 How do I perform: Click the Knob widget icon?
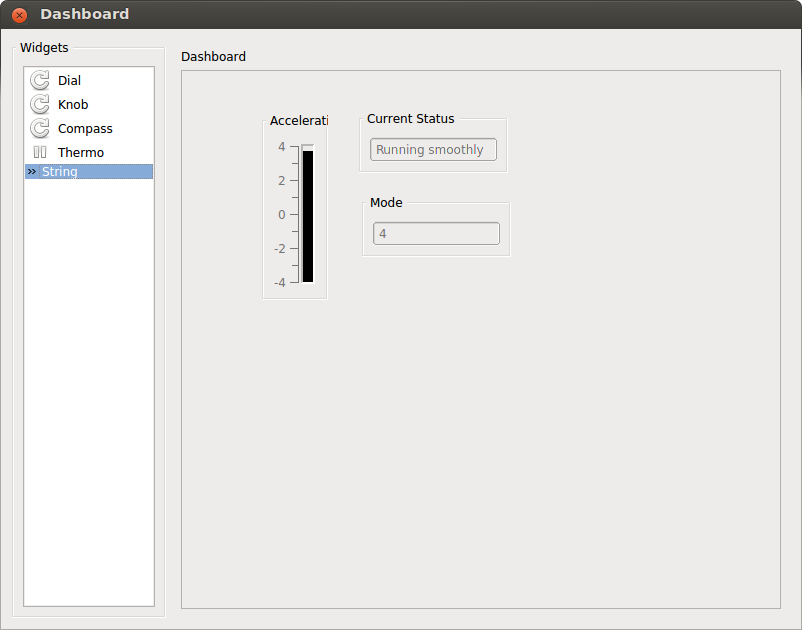[x=39, y=104]
